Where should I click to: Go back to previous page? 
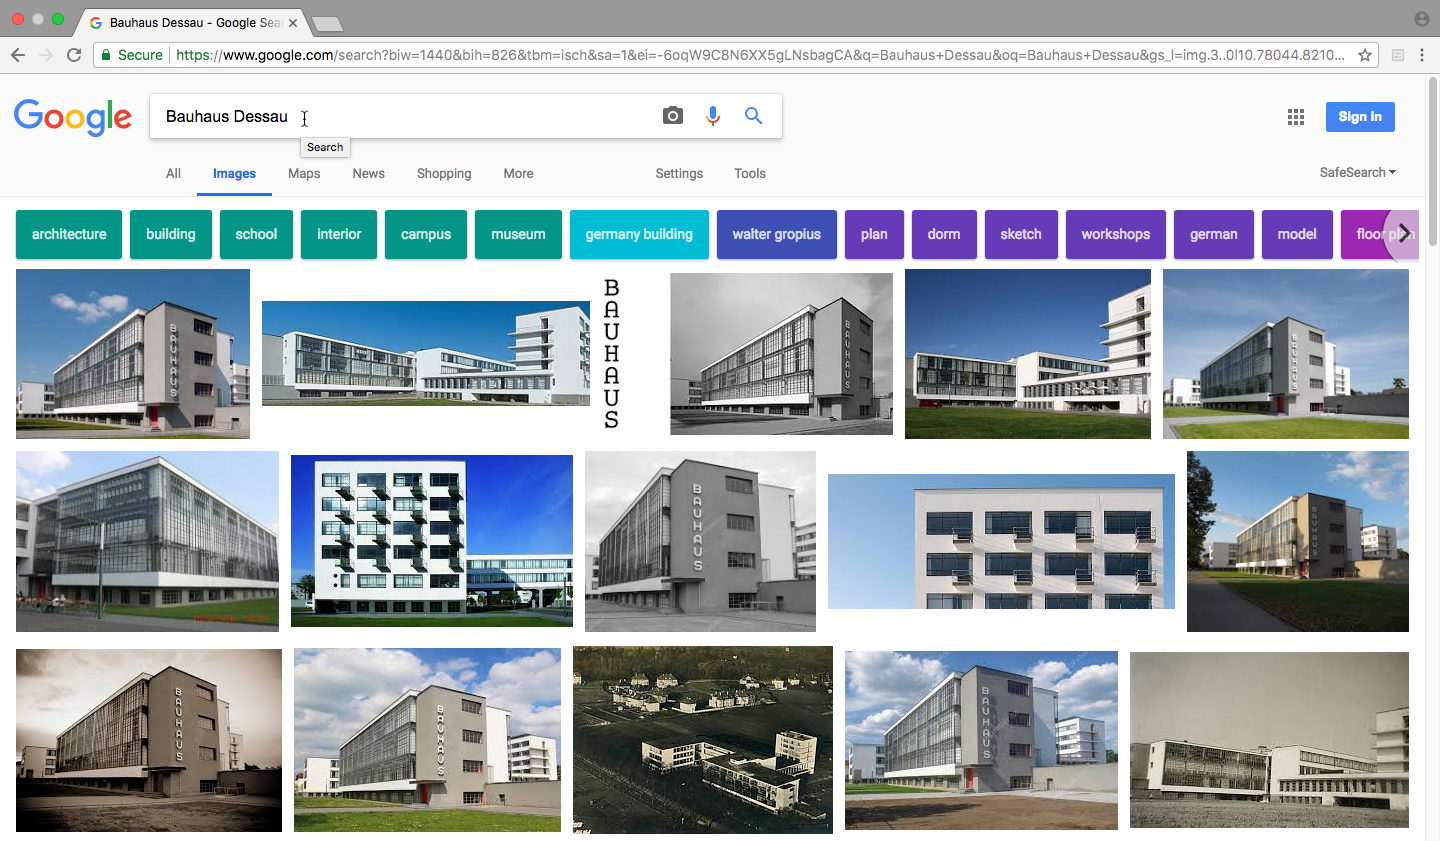(18, 55)
